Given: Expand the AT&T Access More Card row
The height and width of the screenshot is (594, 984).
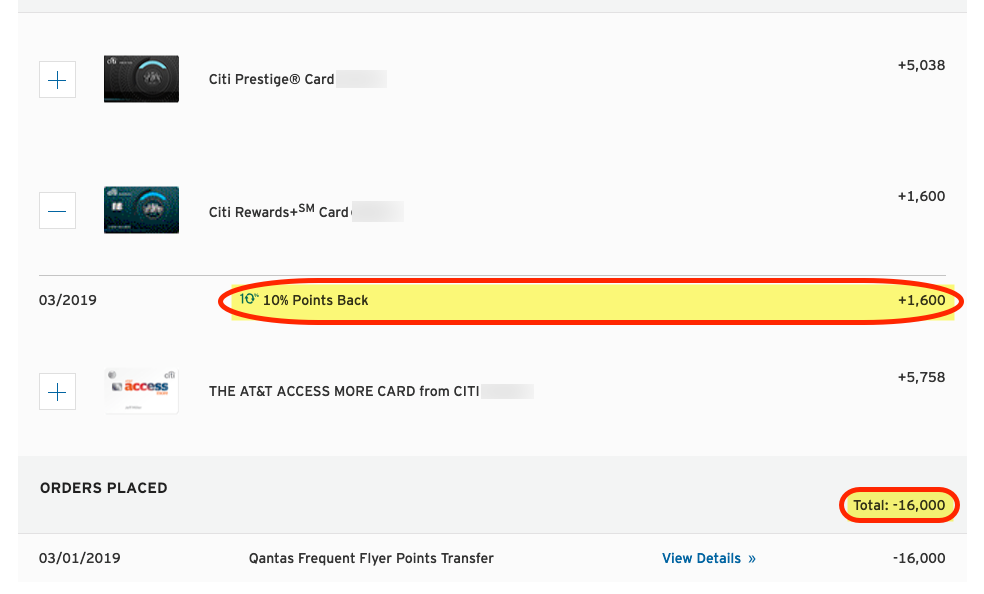Looking at the screenshot, I should point(57,392).
